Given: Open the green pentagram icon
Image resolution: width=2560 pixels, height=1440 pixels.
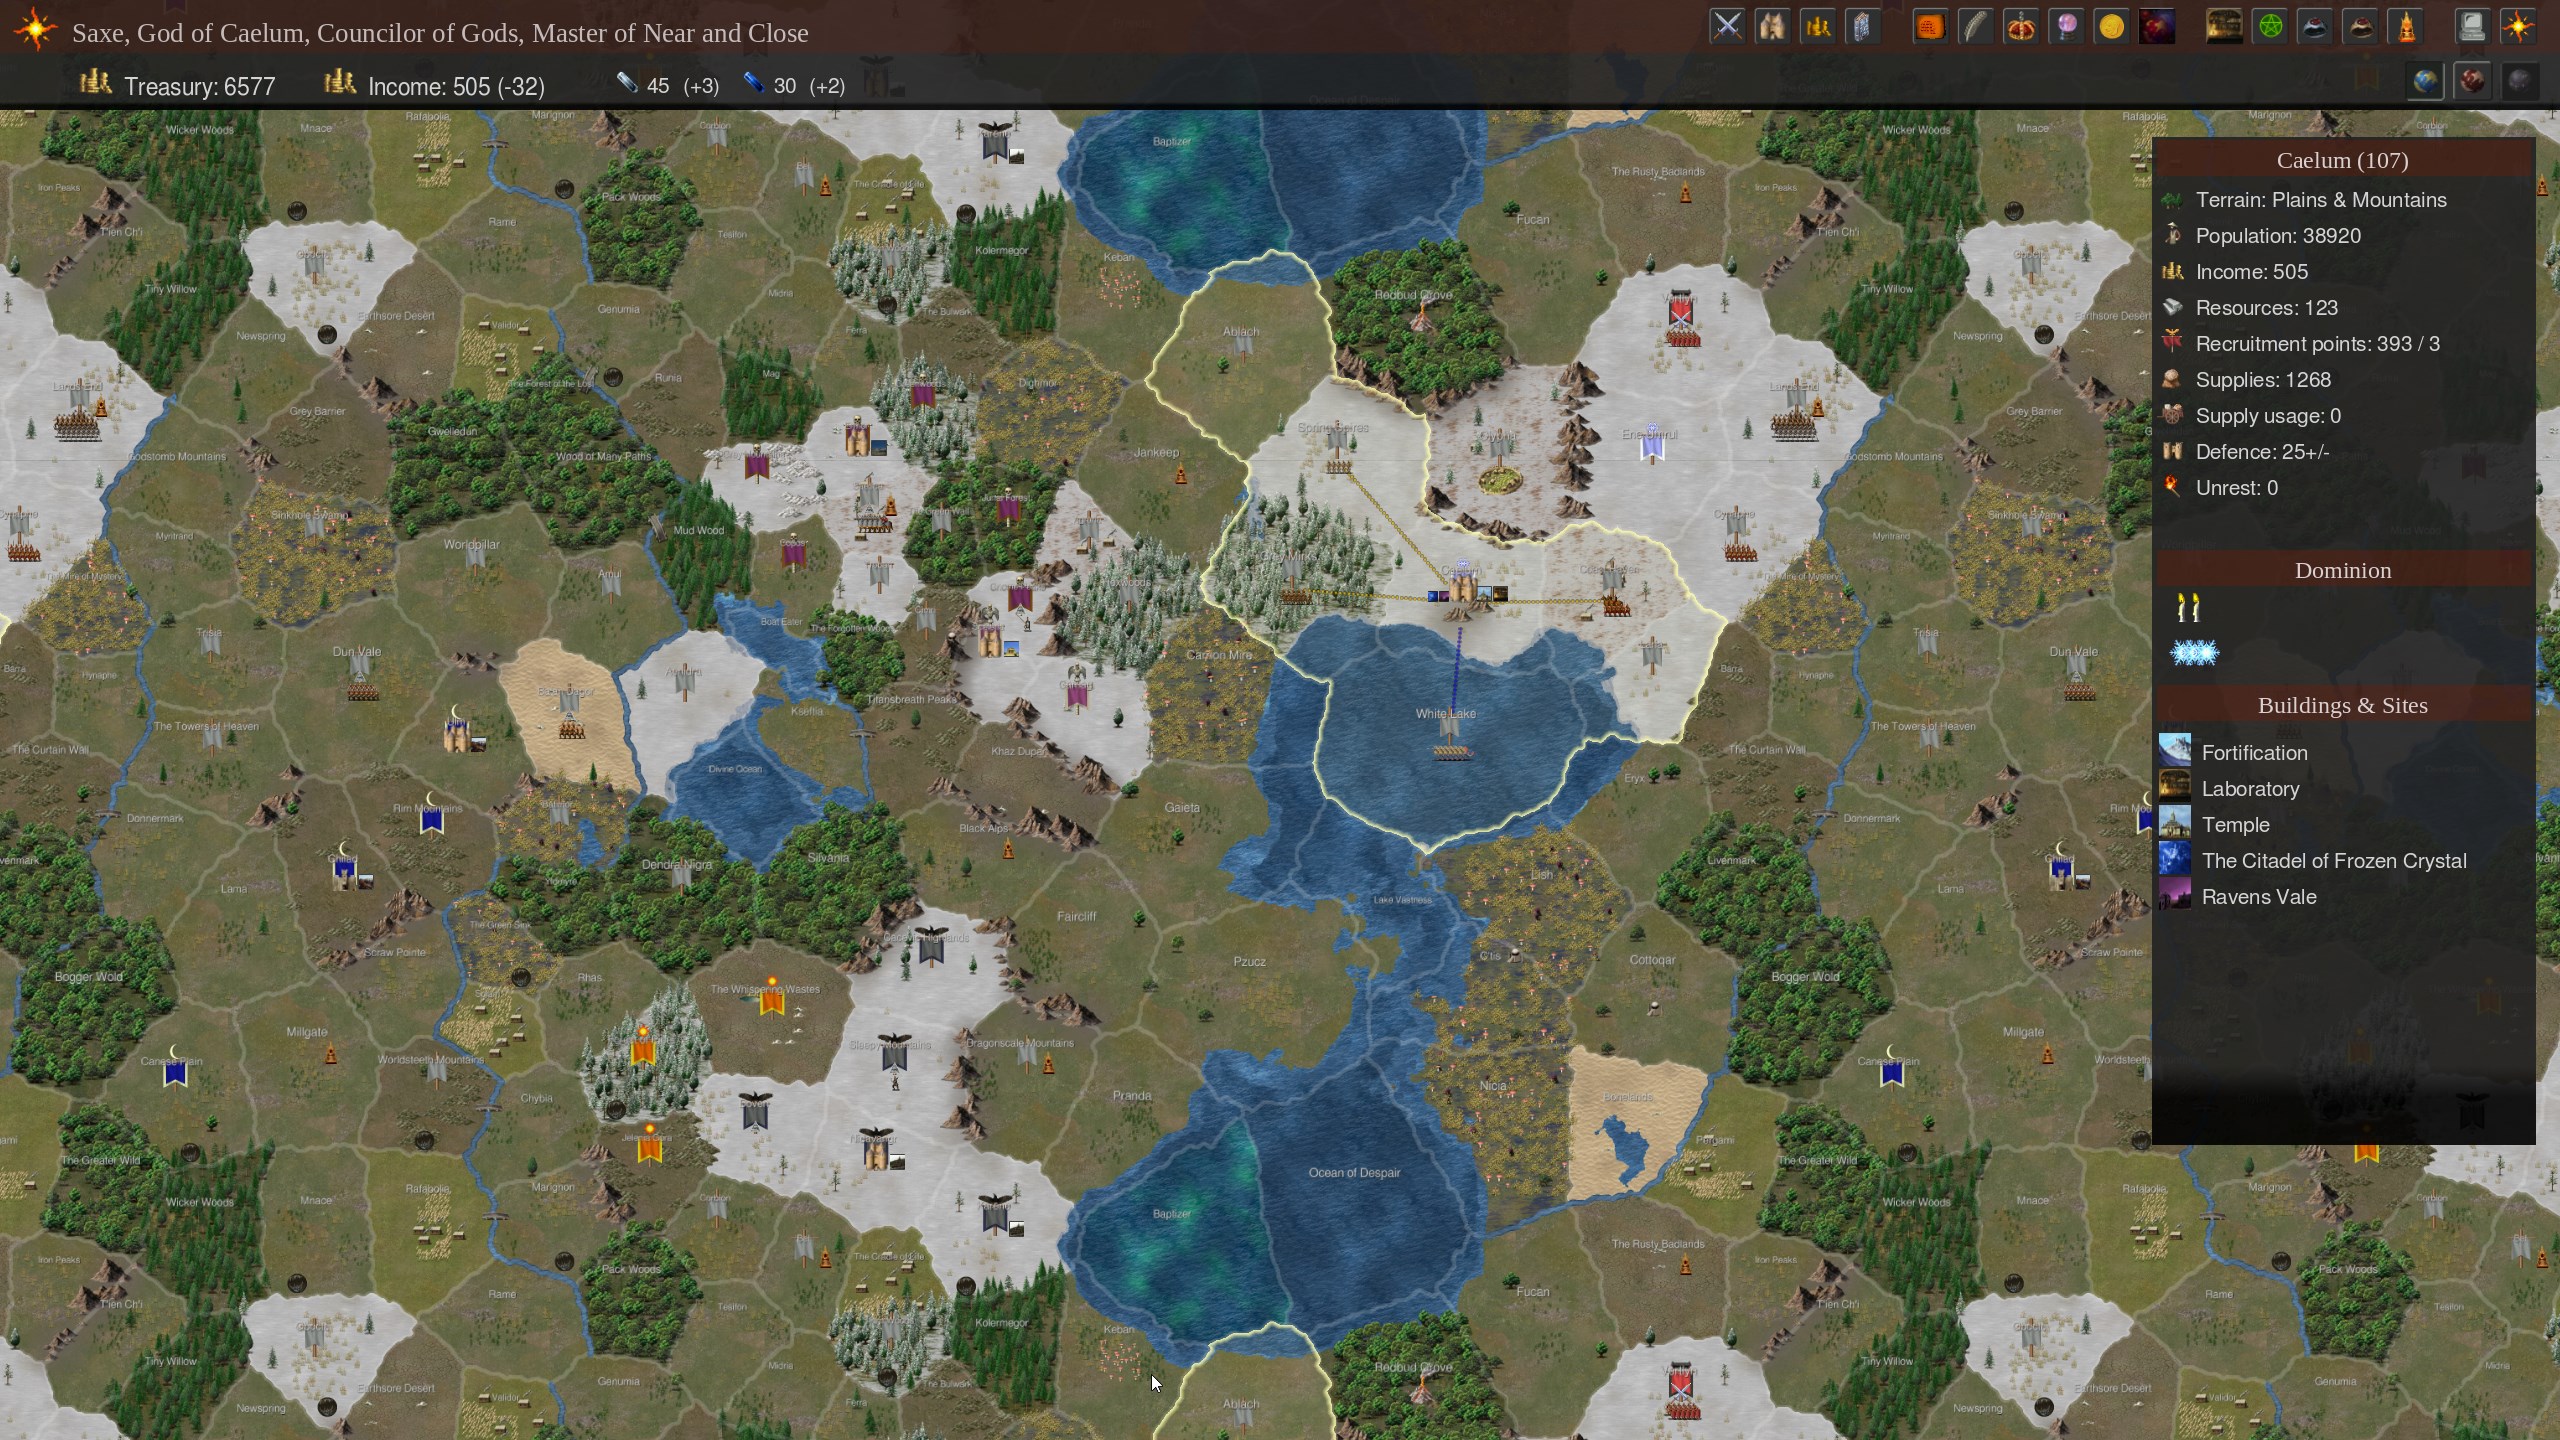Looking at the screenshot, I should pos(2270,27).
